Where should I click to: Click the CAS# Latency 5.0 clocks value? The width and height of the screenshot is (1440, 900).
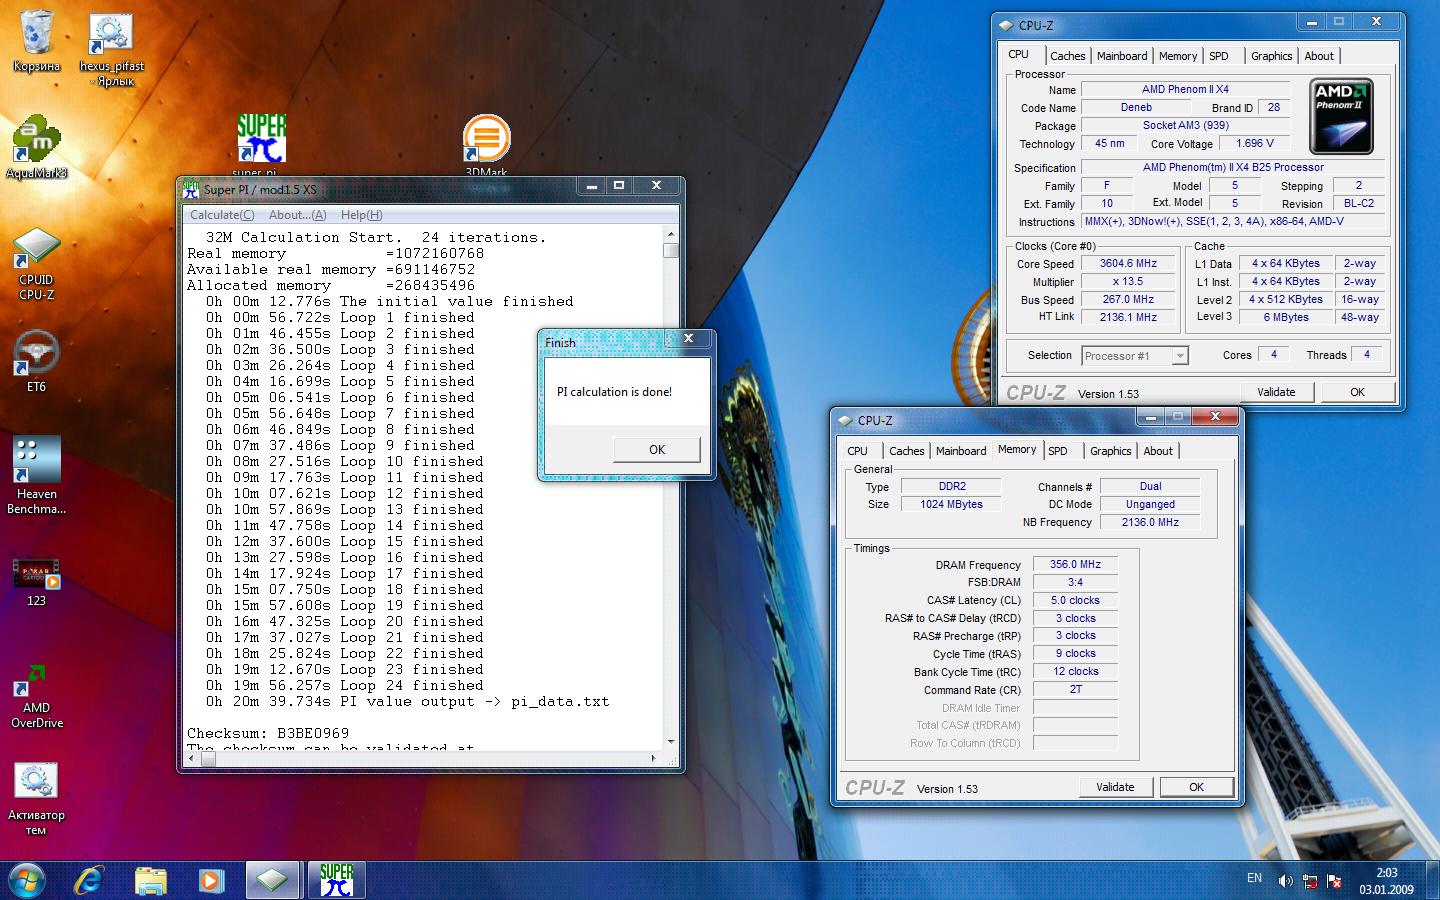1075,600
